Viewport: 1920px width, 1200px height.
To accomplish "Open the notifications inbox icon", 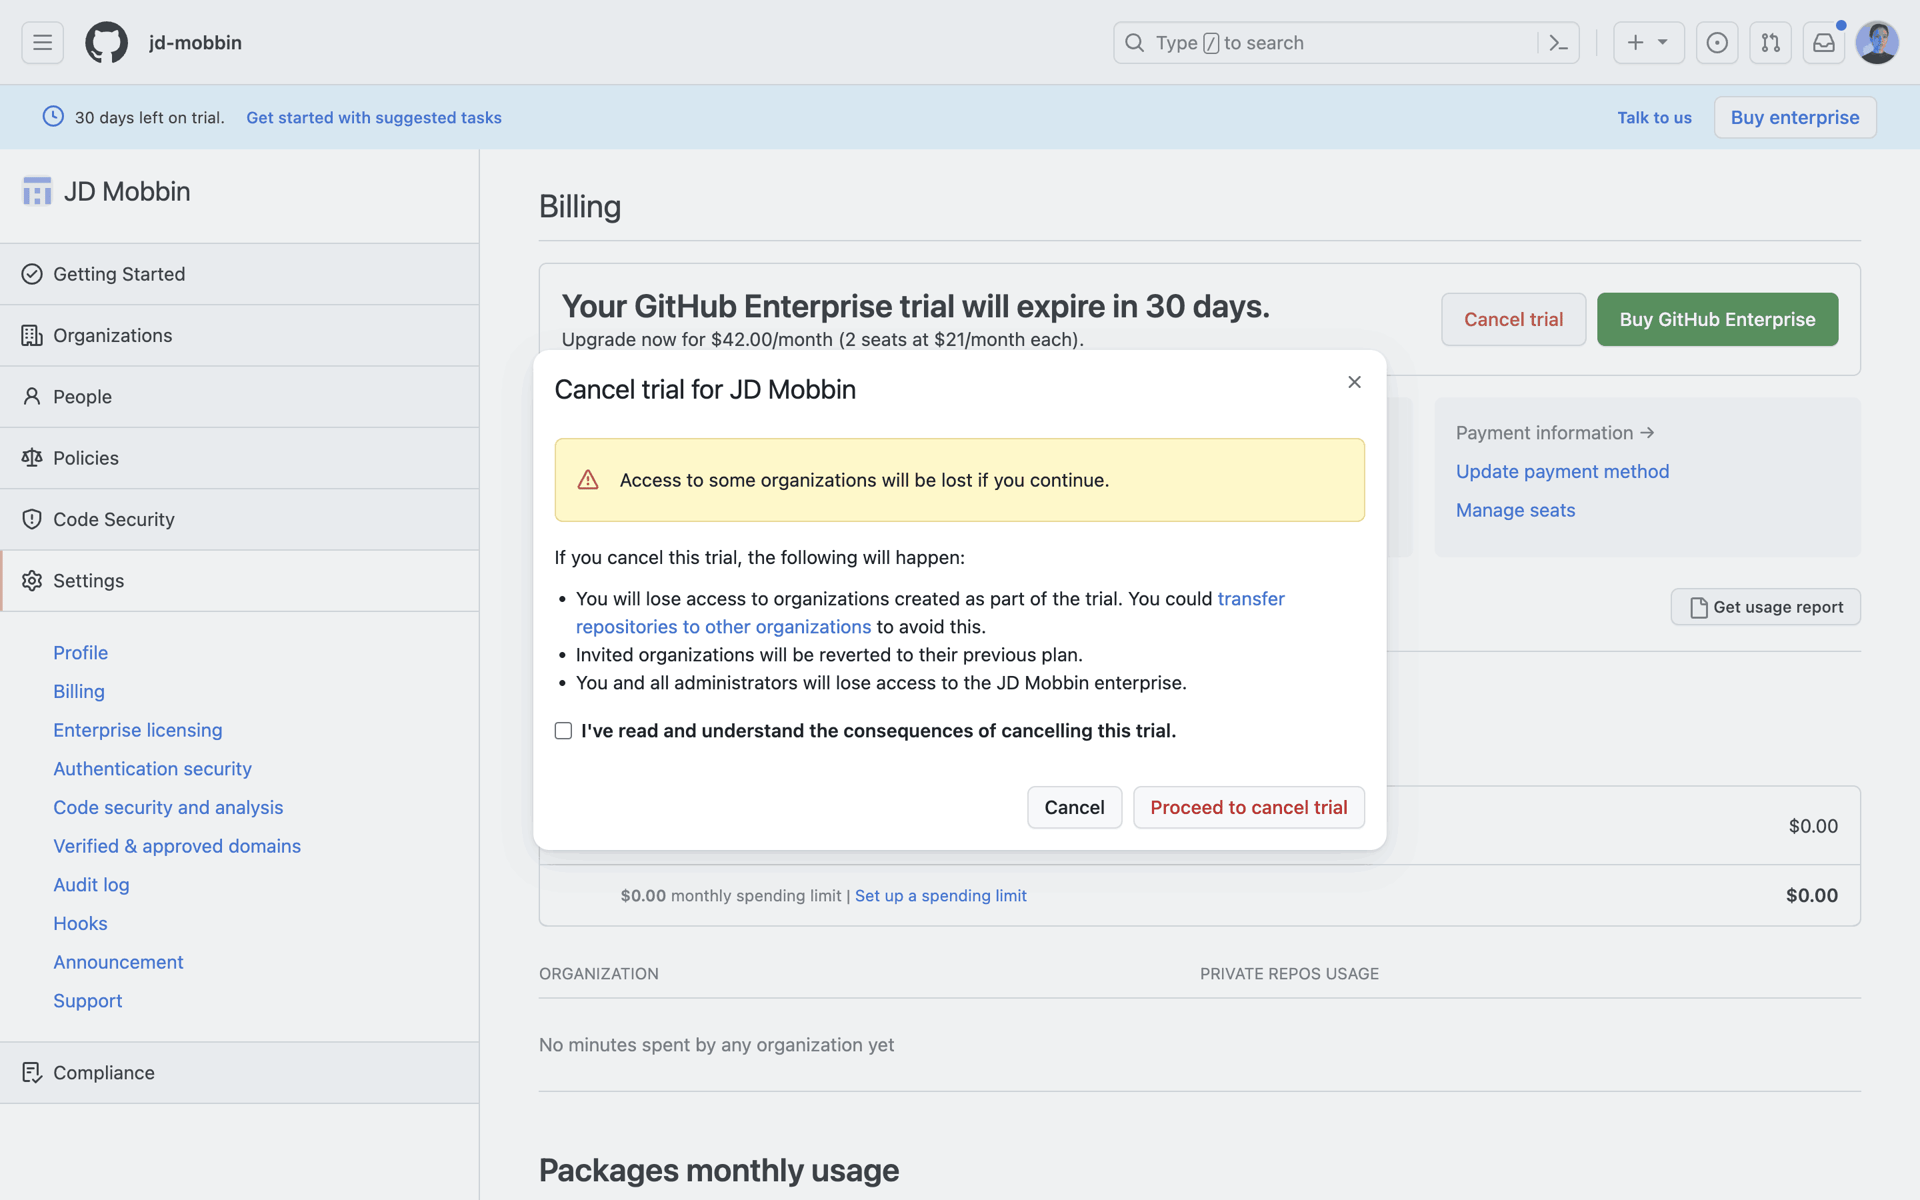I will coord(1824,43).
